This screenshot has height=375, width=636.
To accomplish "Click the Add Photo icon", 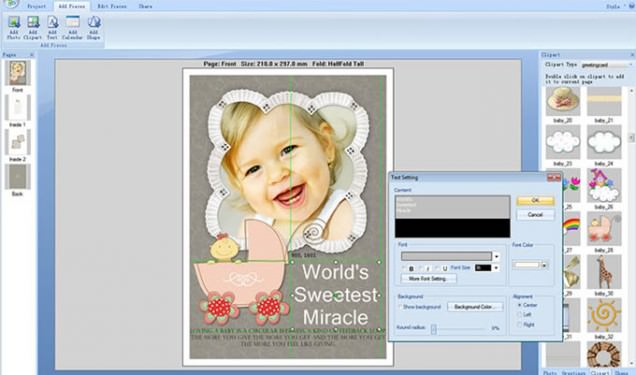I will click(x=14, y=27).
